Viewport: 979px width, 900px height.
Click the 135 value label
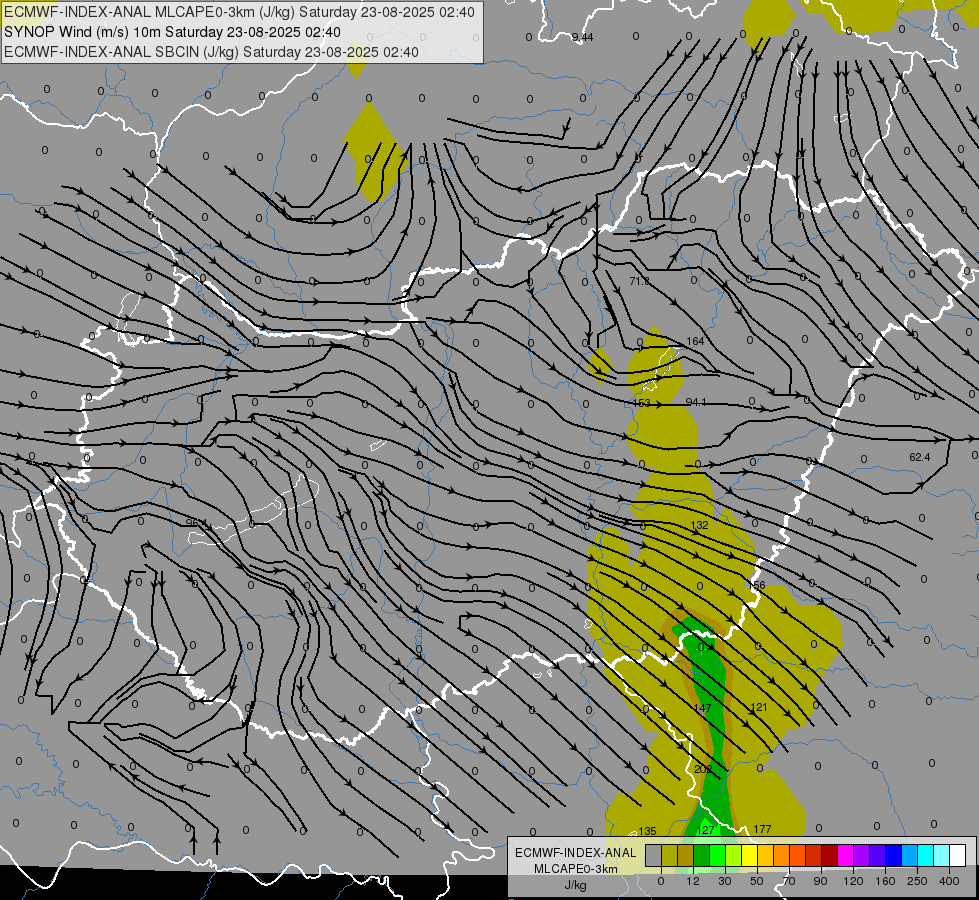point(647,831)
